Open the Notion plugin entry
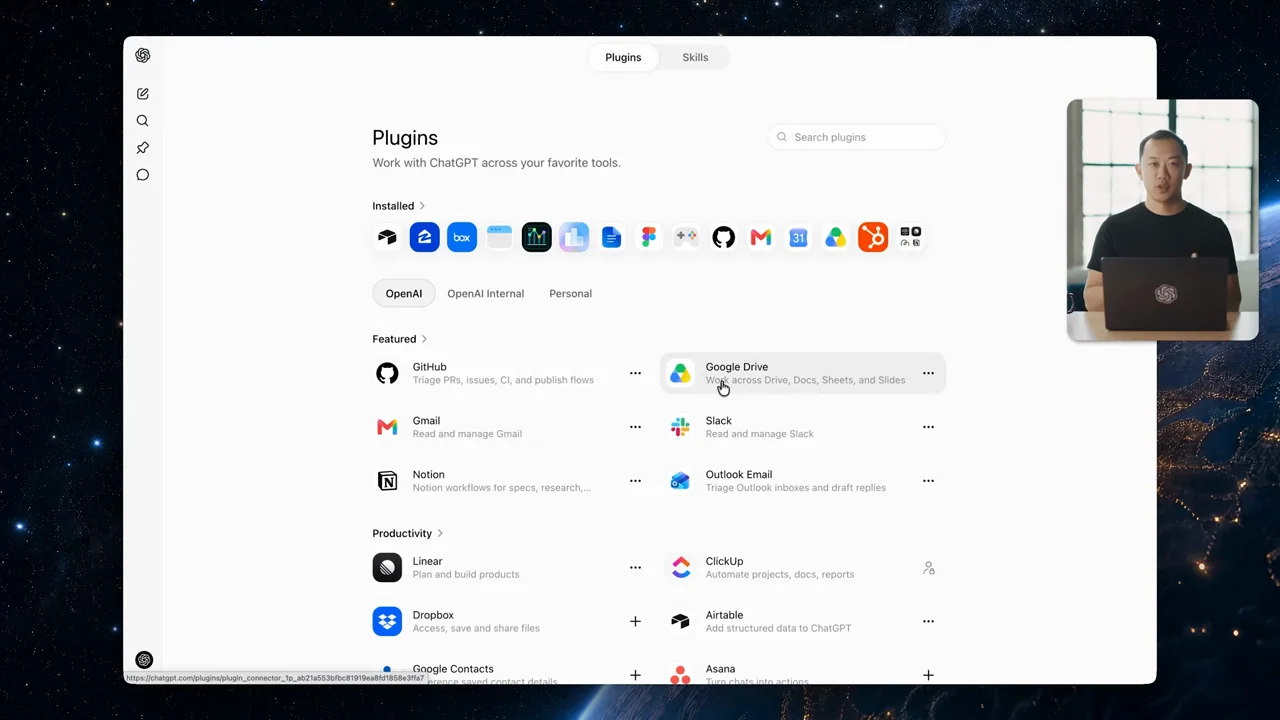The width and height of the screenshot is (1280, 720). tap(510, 482)
